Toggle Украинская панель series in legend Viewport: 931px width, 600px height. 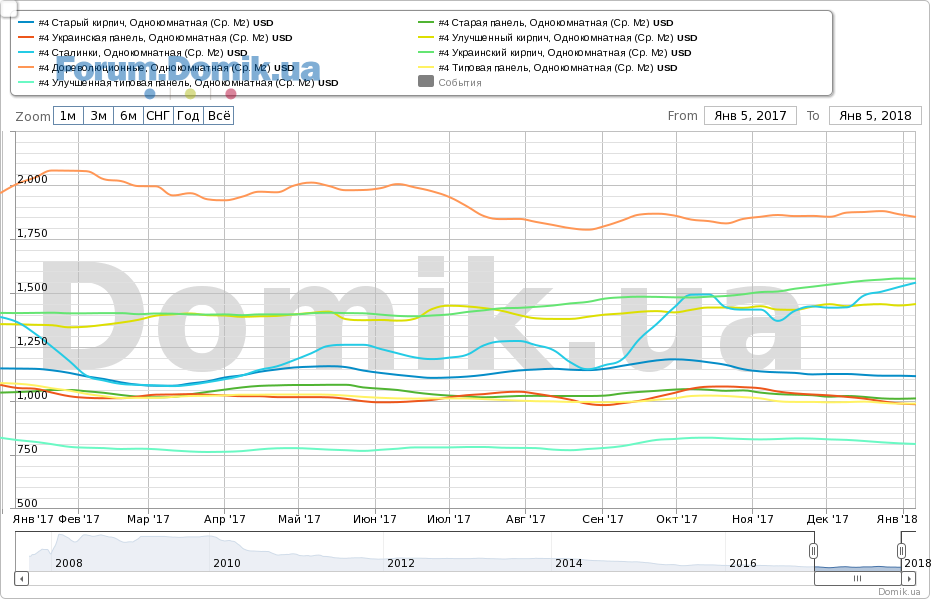click(x=156, y=38)
